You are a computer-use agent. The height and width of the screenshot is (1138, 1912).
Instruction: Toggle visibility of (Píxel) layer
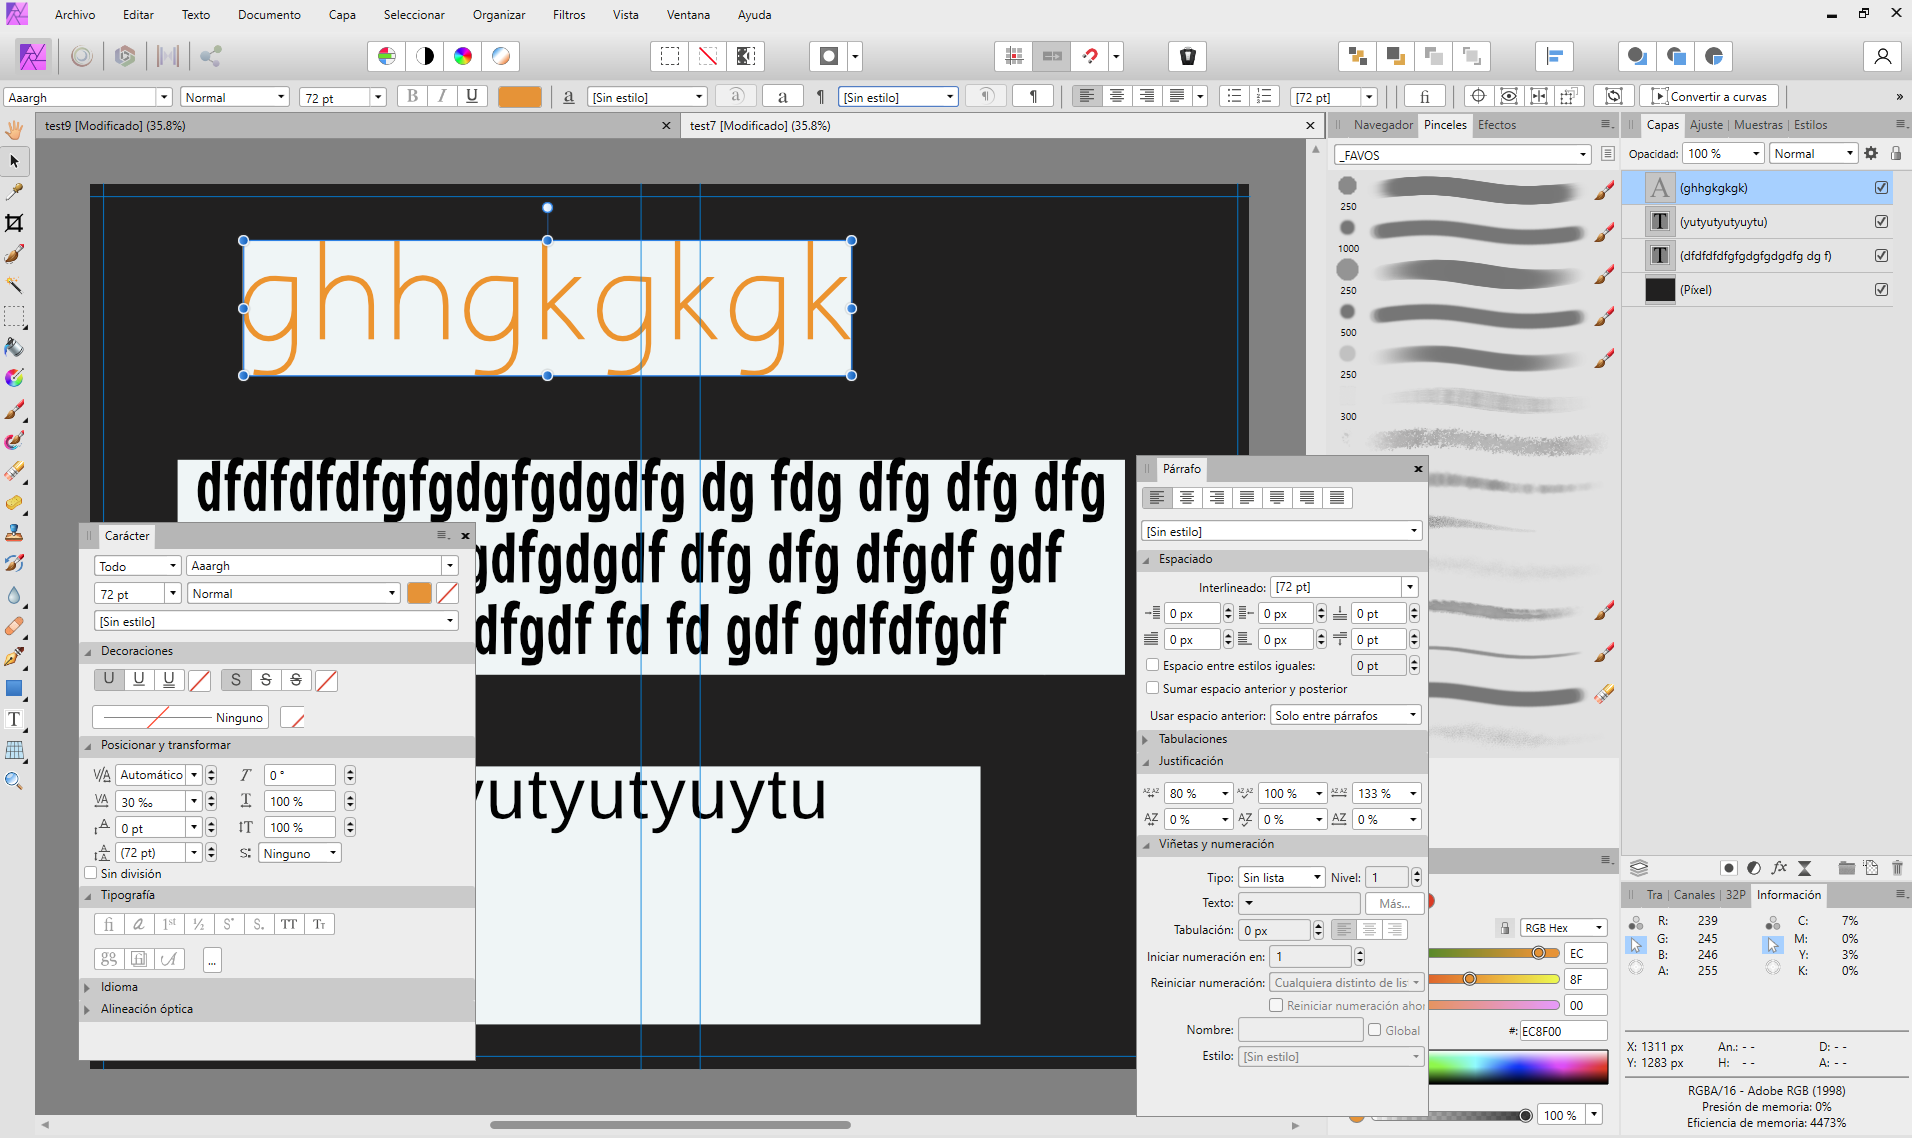[x=1881, y=290]
